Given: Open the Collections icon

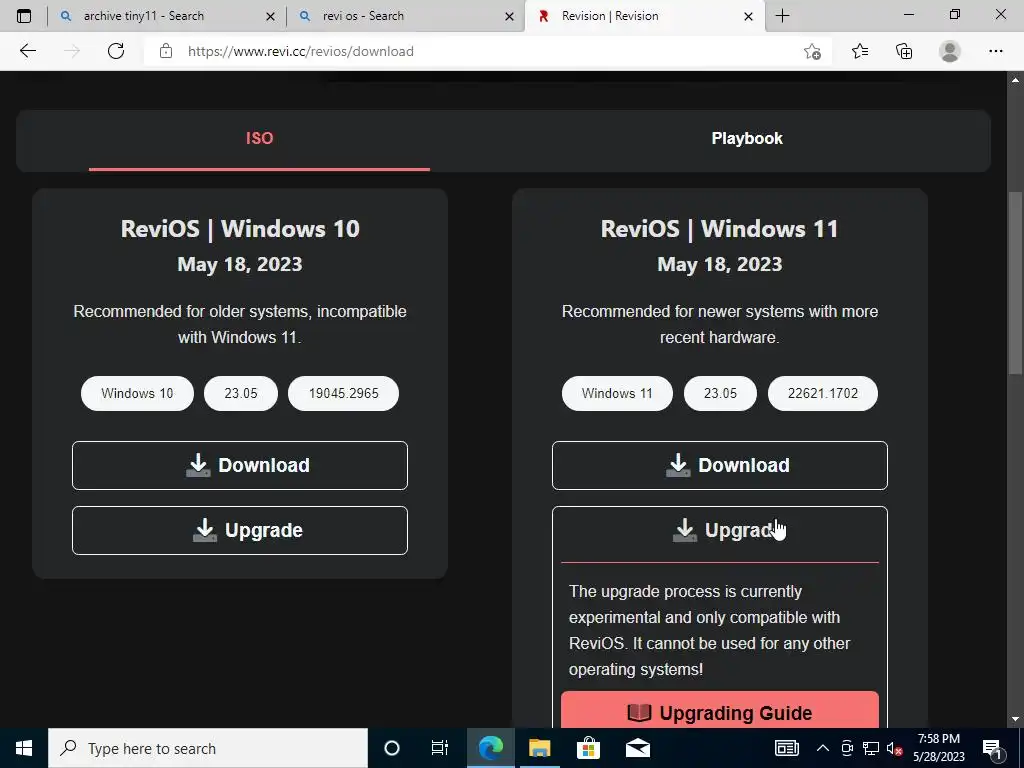Looking at the screenshot, I should 904,51.
